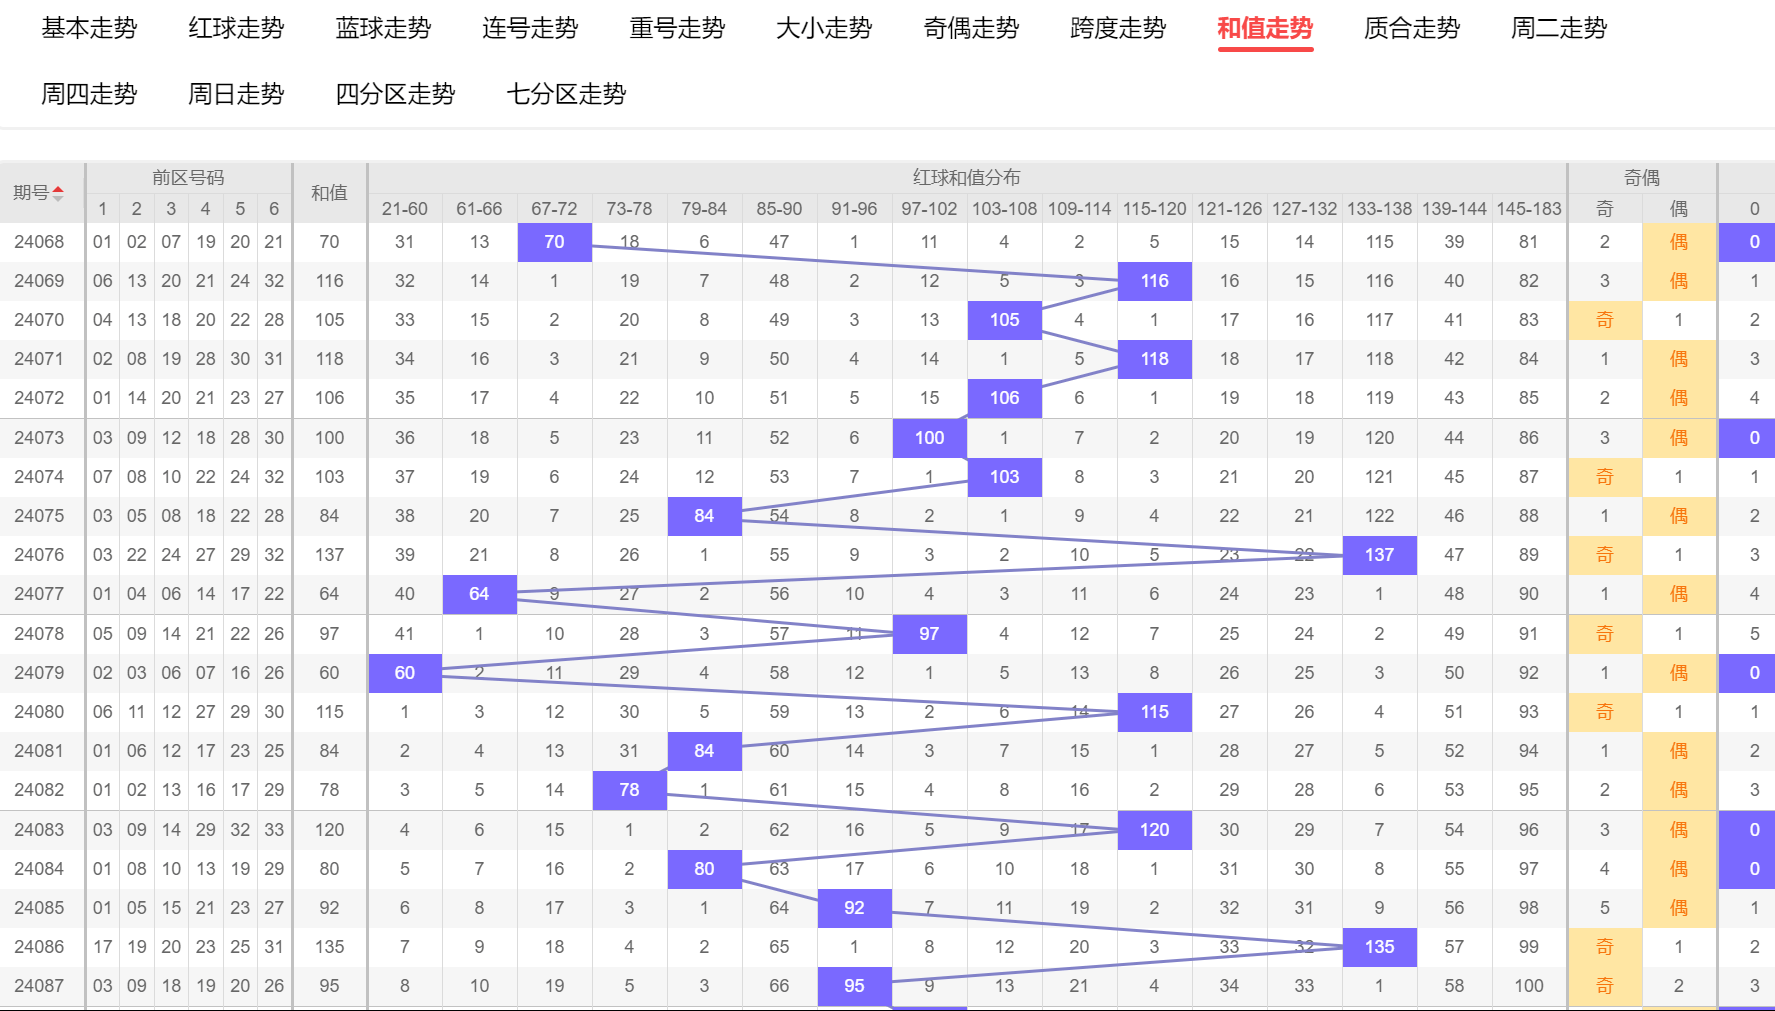Click the highlighted 92 sum cell

pyautogui.click(x=854, y=908)
